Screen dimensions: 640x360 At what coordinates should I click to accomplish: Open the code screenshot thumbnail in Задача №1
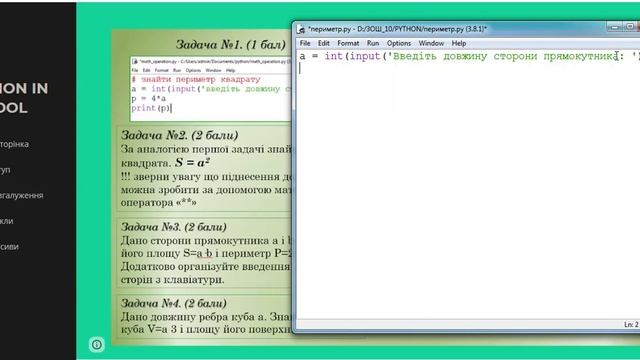211,89
